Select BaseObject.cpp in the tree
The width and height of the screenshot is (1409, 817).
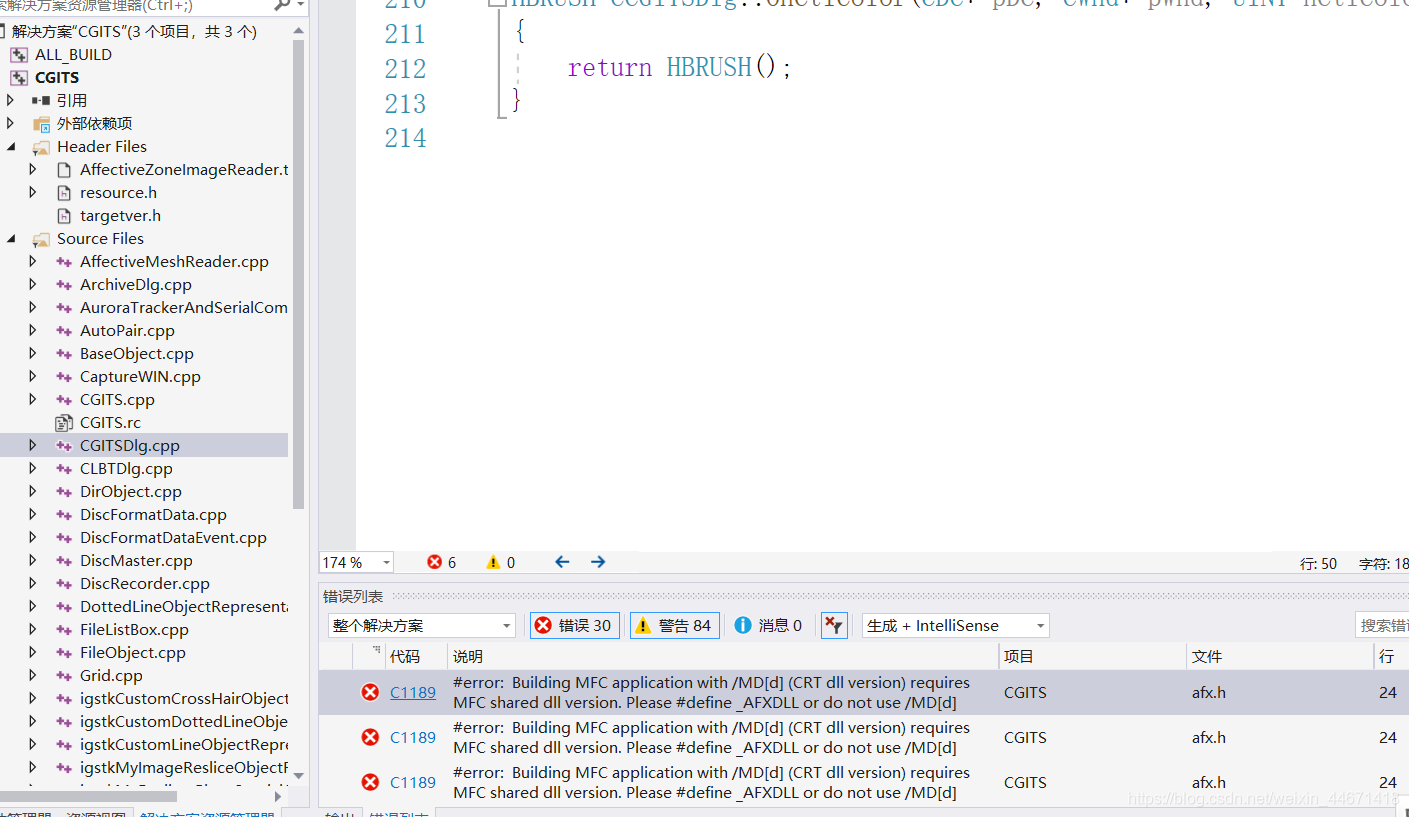point(137,353)
